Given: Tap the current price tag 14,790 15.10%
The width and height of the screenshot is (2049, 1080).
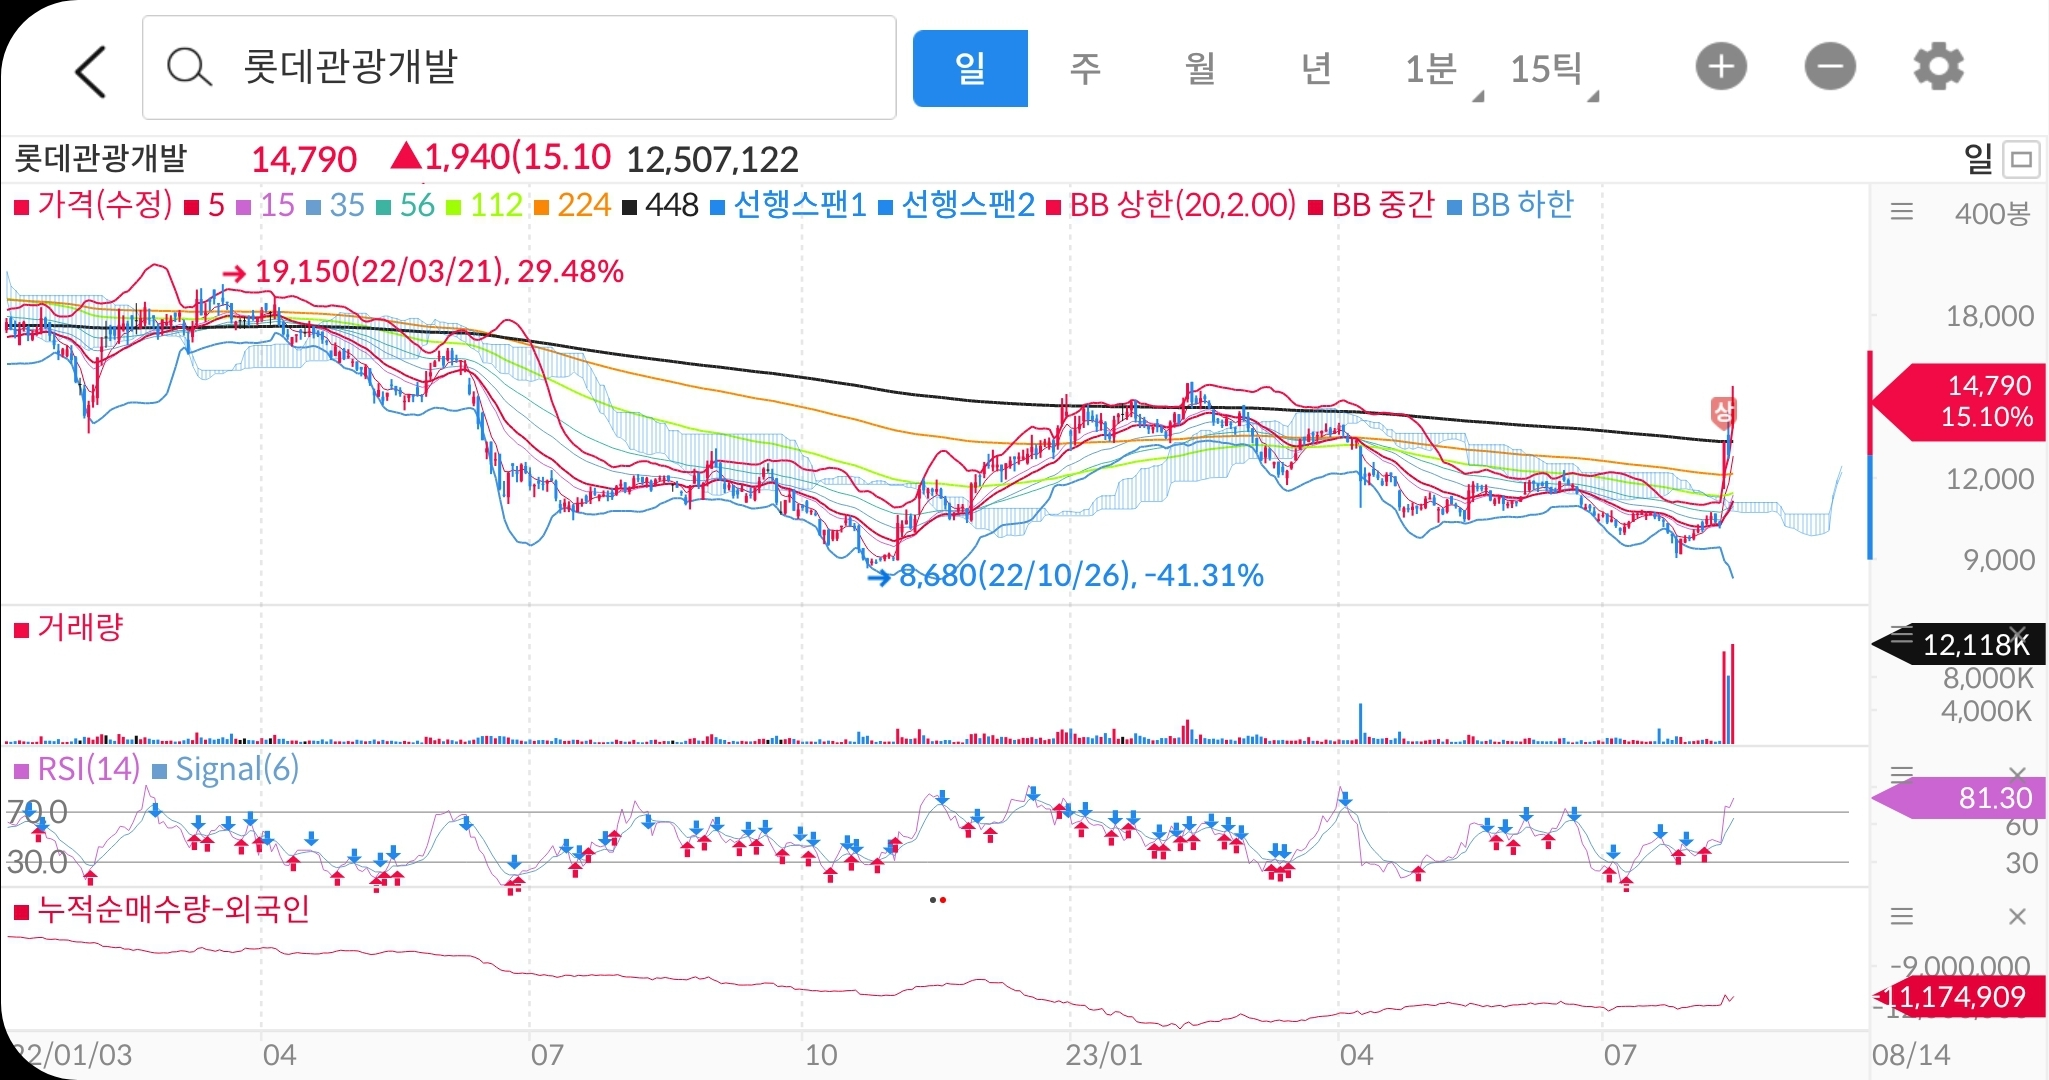Looking at the screenshot, I should (x=1959, y=402).
